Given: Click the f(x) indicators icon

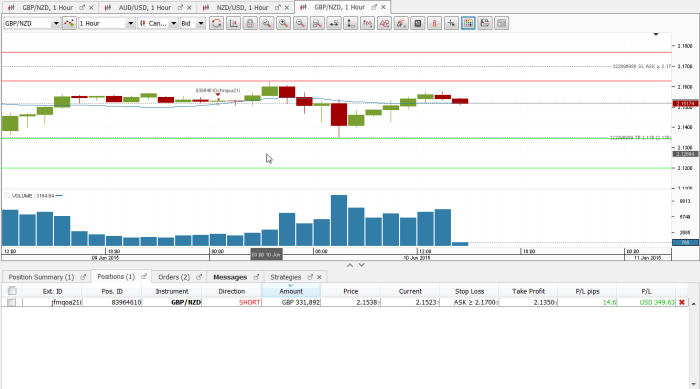Looking at the screenshot, I should [x=367, y=23].
